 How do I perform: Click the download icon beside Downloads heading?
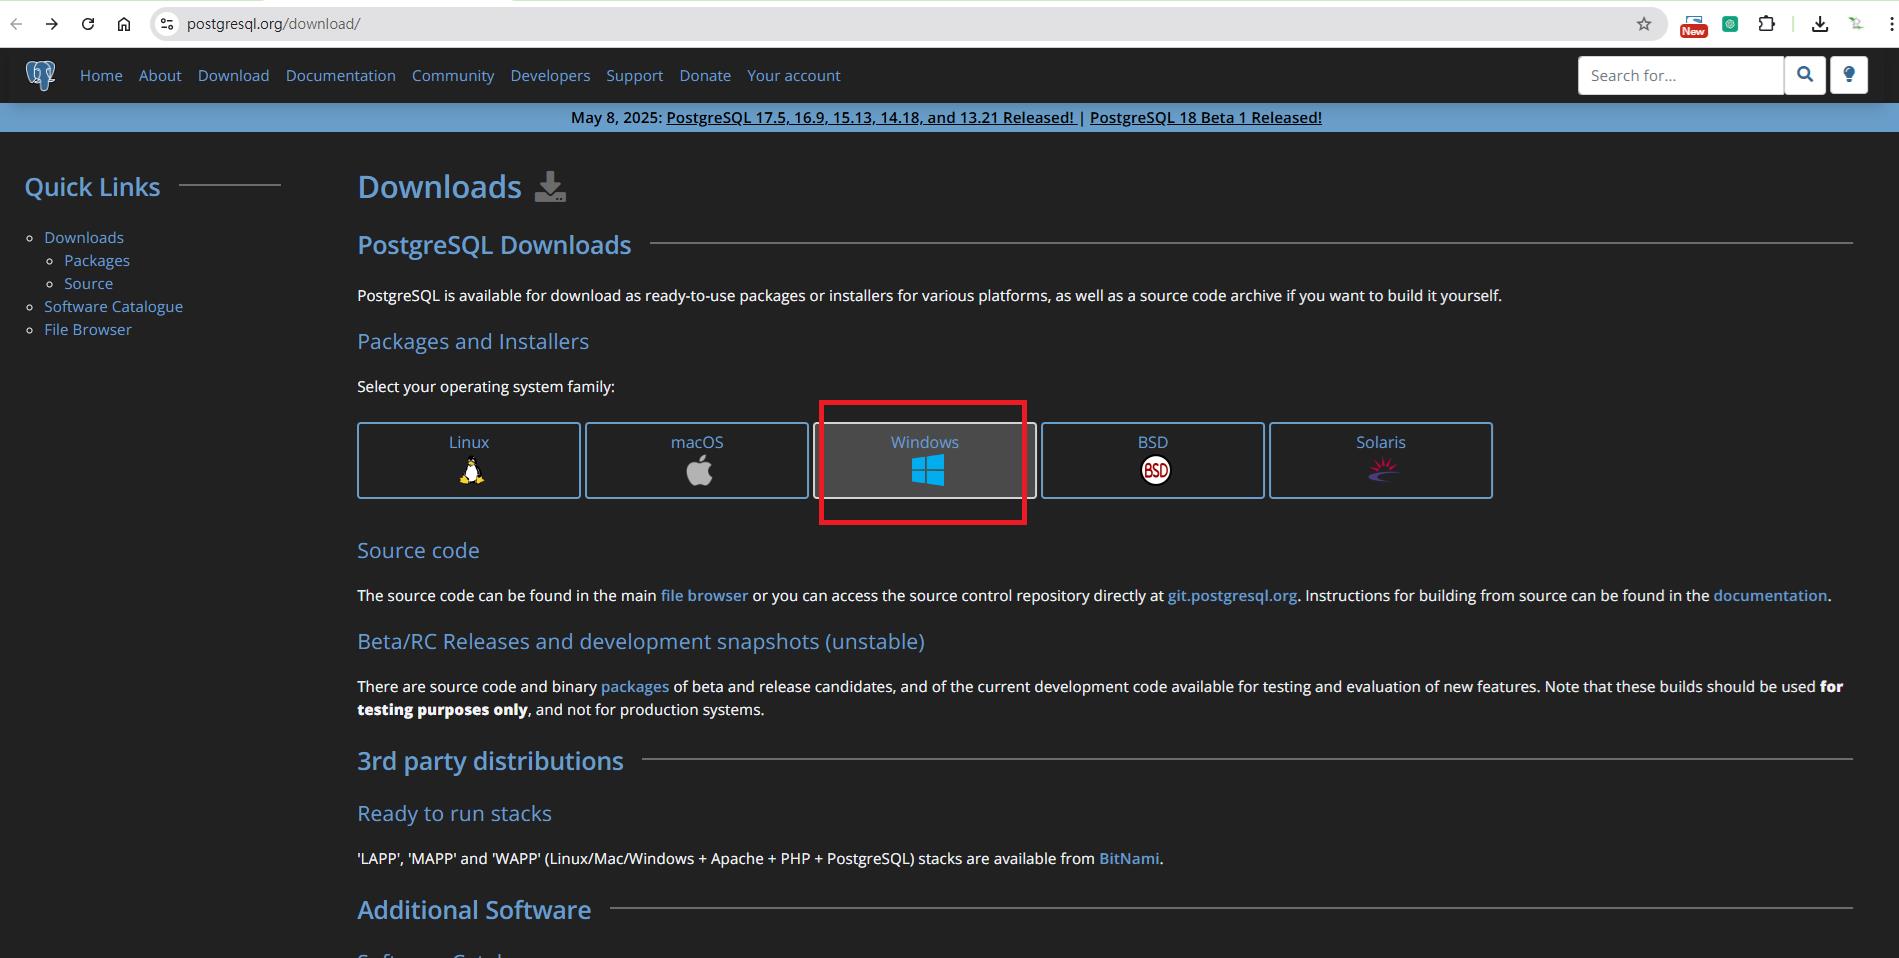(550, 187)
